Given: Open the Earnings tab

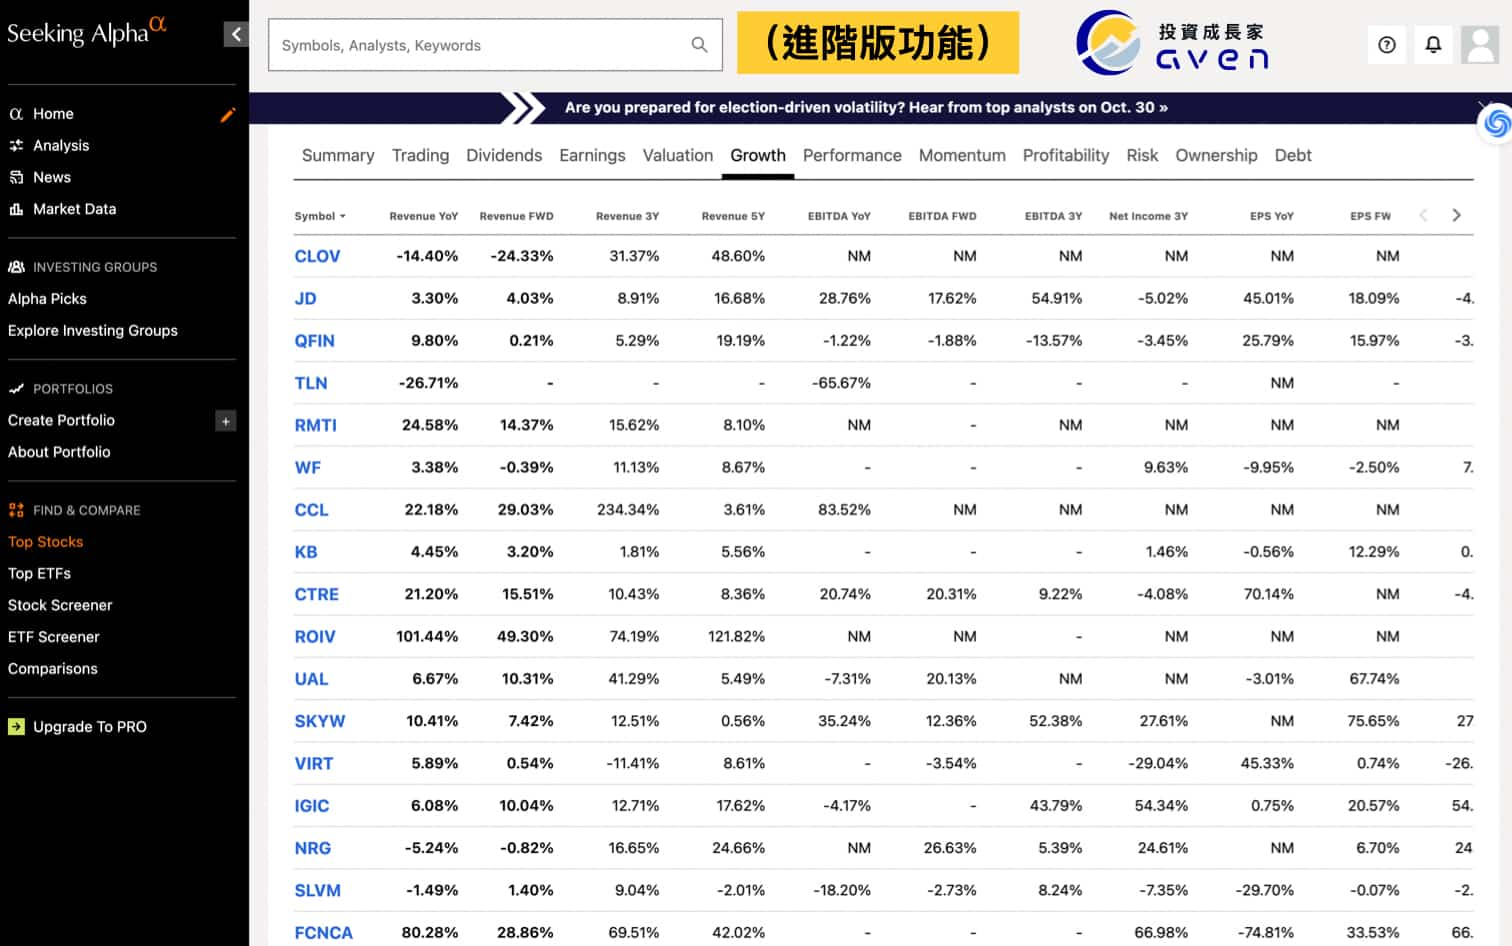Looking at the screenshot, I should point(592,155).
